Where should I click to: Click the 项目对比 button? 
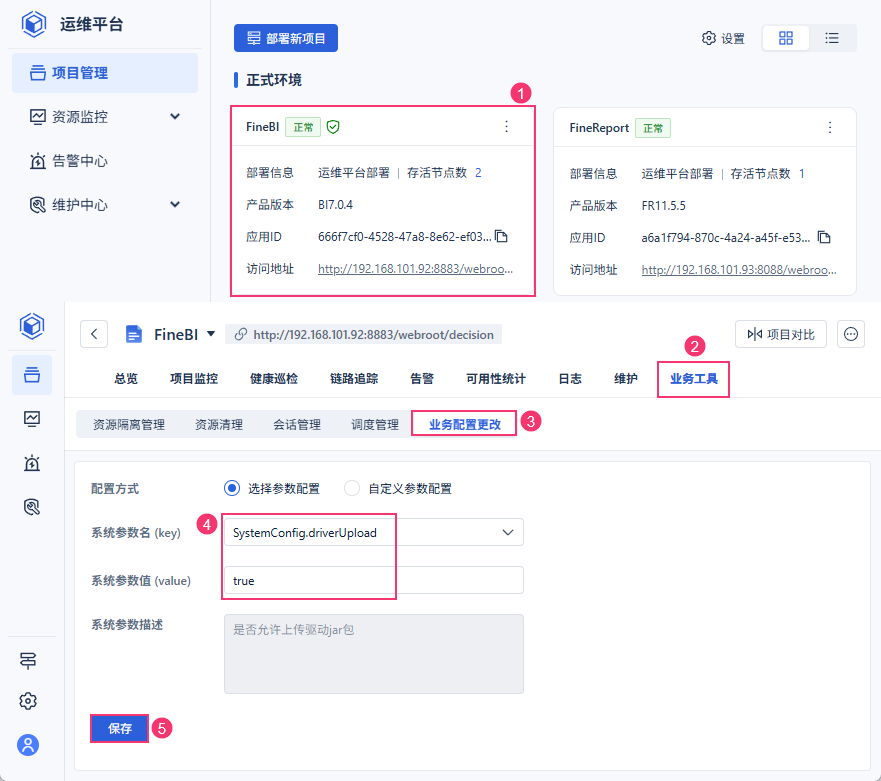(x=780, y=334)
